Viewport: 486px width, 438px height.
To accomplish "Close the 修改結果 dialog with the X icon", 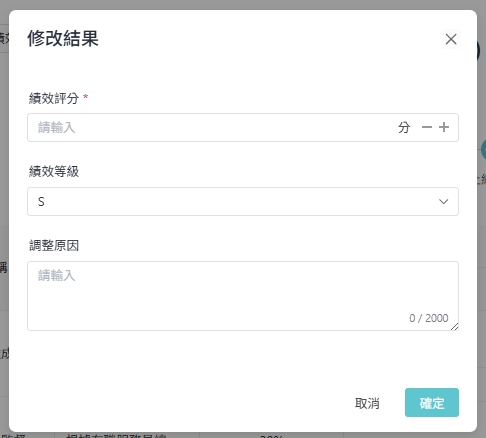I will pos(451,39).
